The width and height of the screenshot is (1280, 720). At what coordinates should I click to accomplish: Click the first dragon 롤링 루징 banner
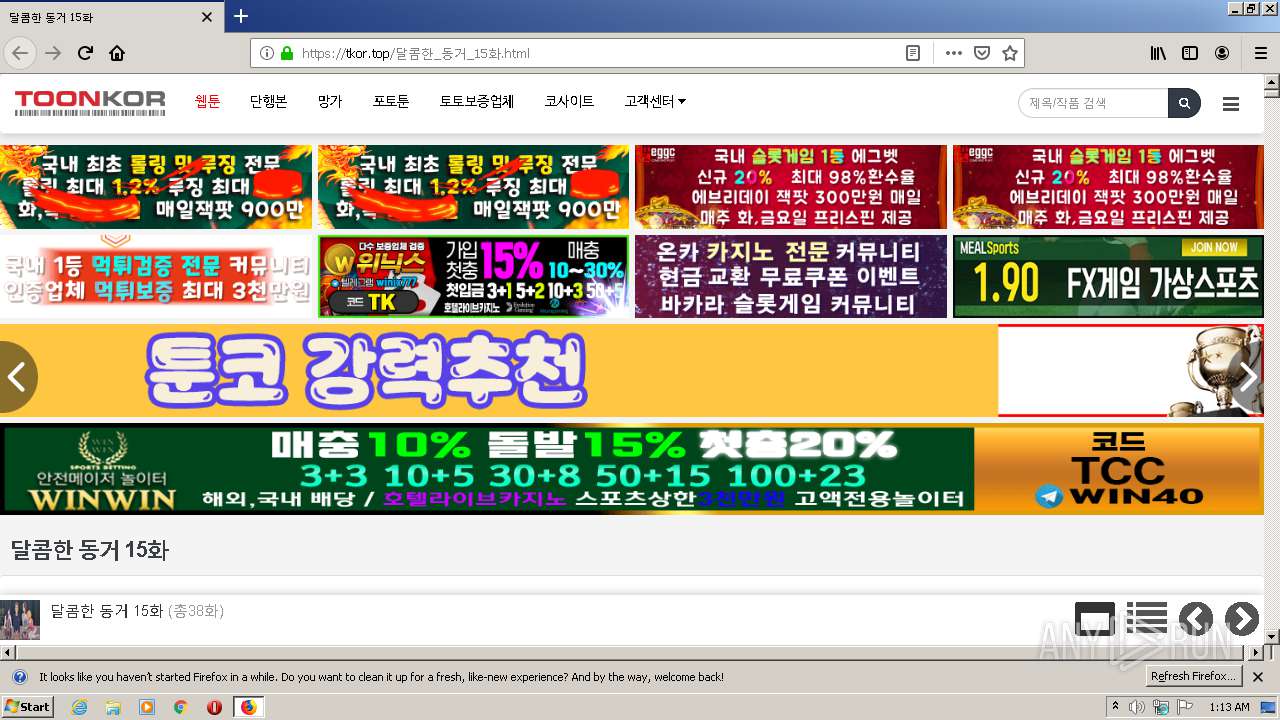(156, 187)
